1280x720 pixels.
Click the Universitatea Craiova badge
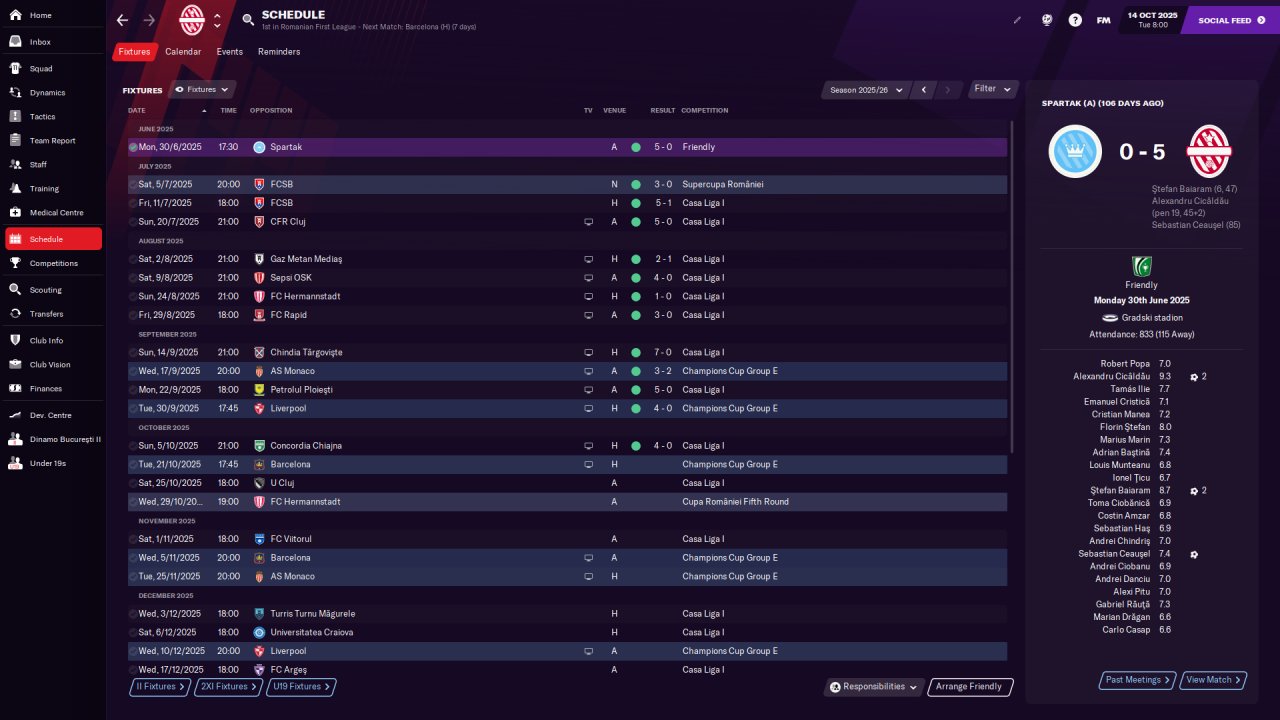(259, 632)
